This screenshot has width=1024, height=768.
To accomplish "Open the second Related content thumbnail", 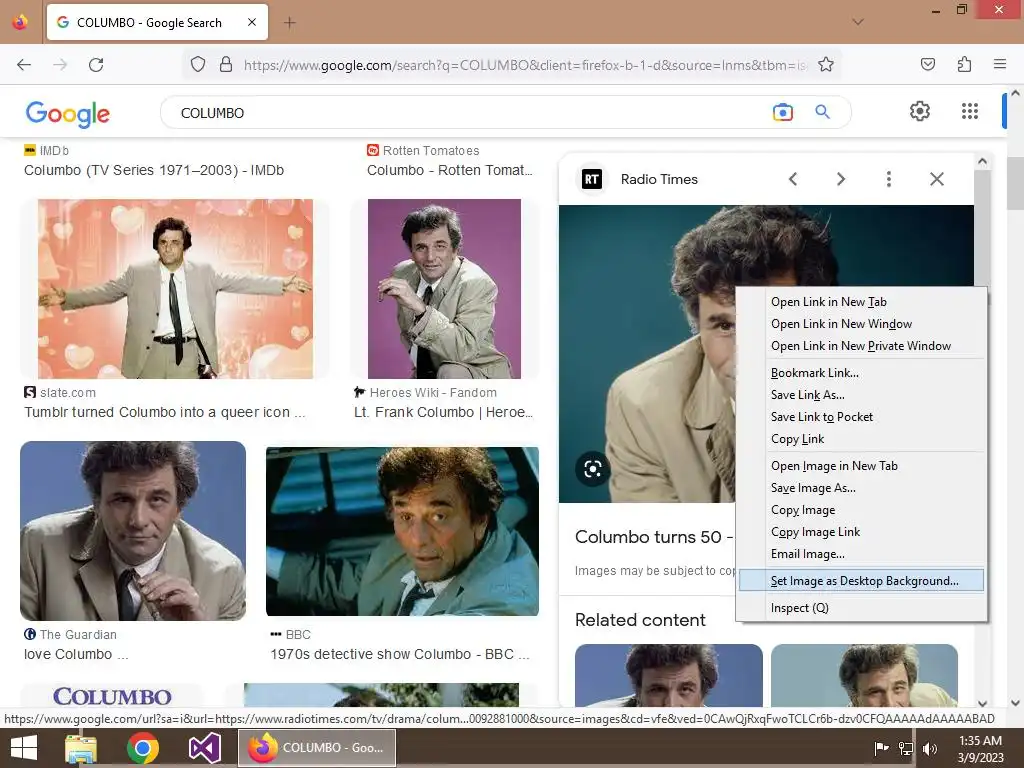I will [x=864, y=675].
